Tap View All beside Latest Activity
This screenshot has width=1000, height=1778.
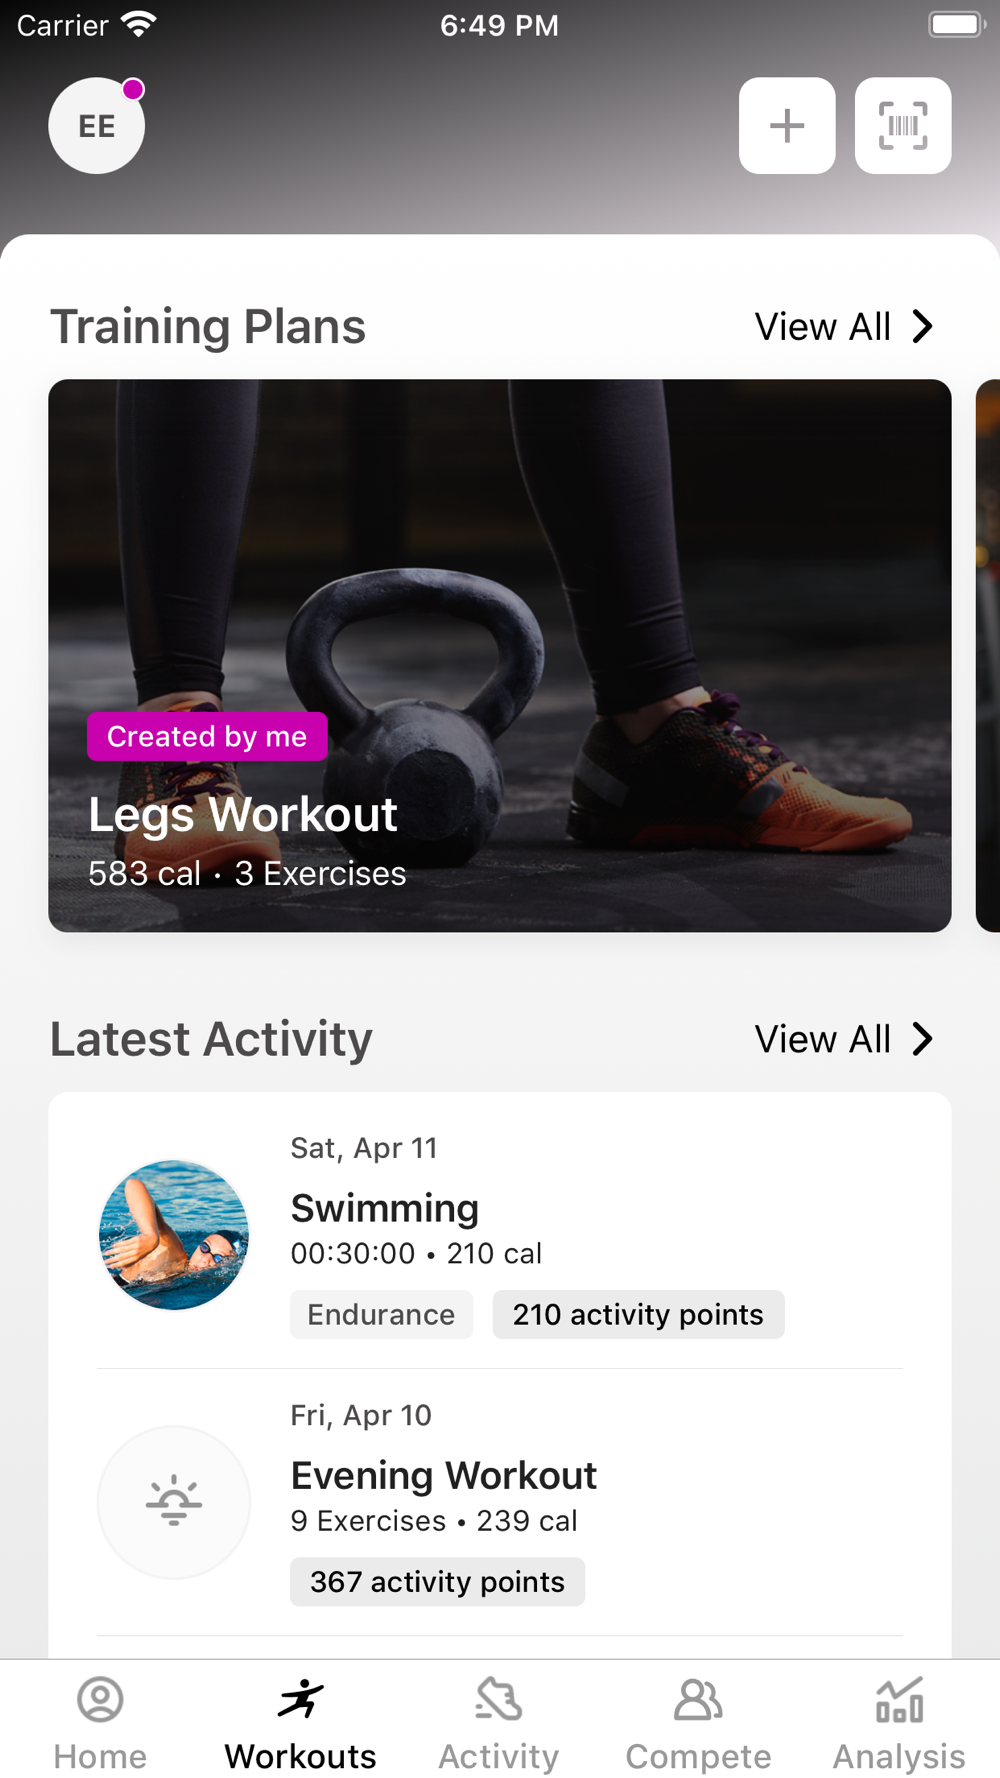click(x=822, y=1040)
